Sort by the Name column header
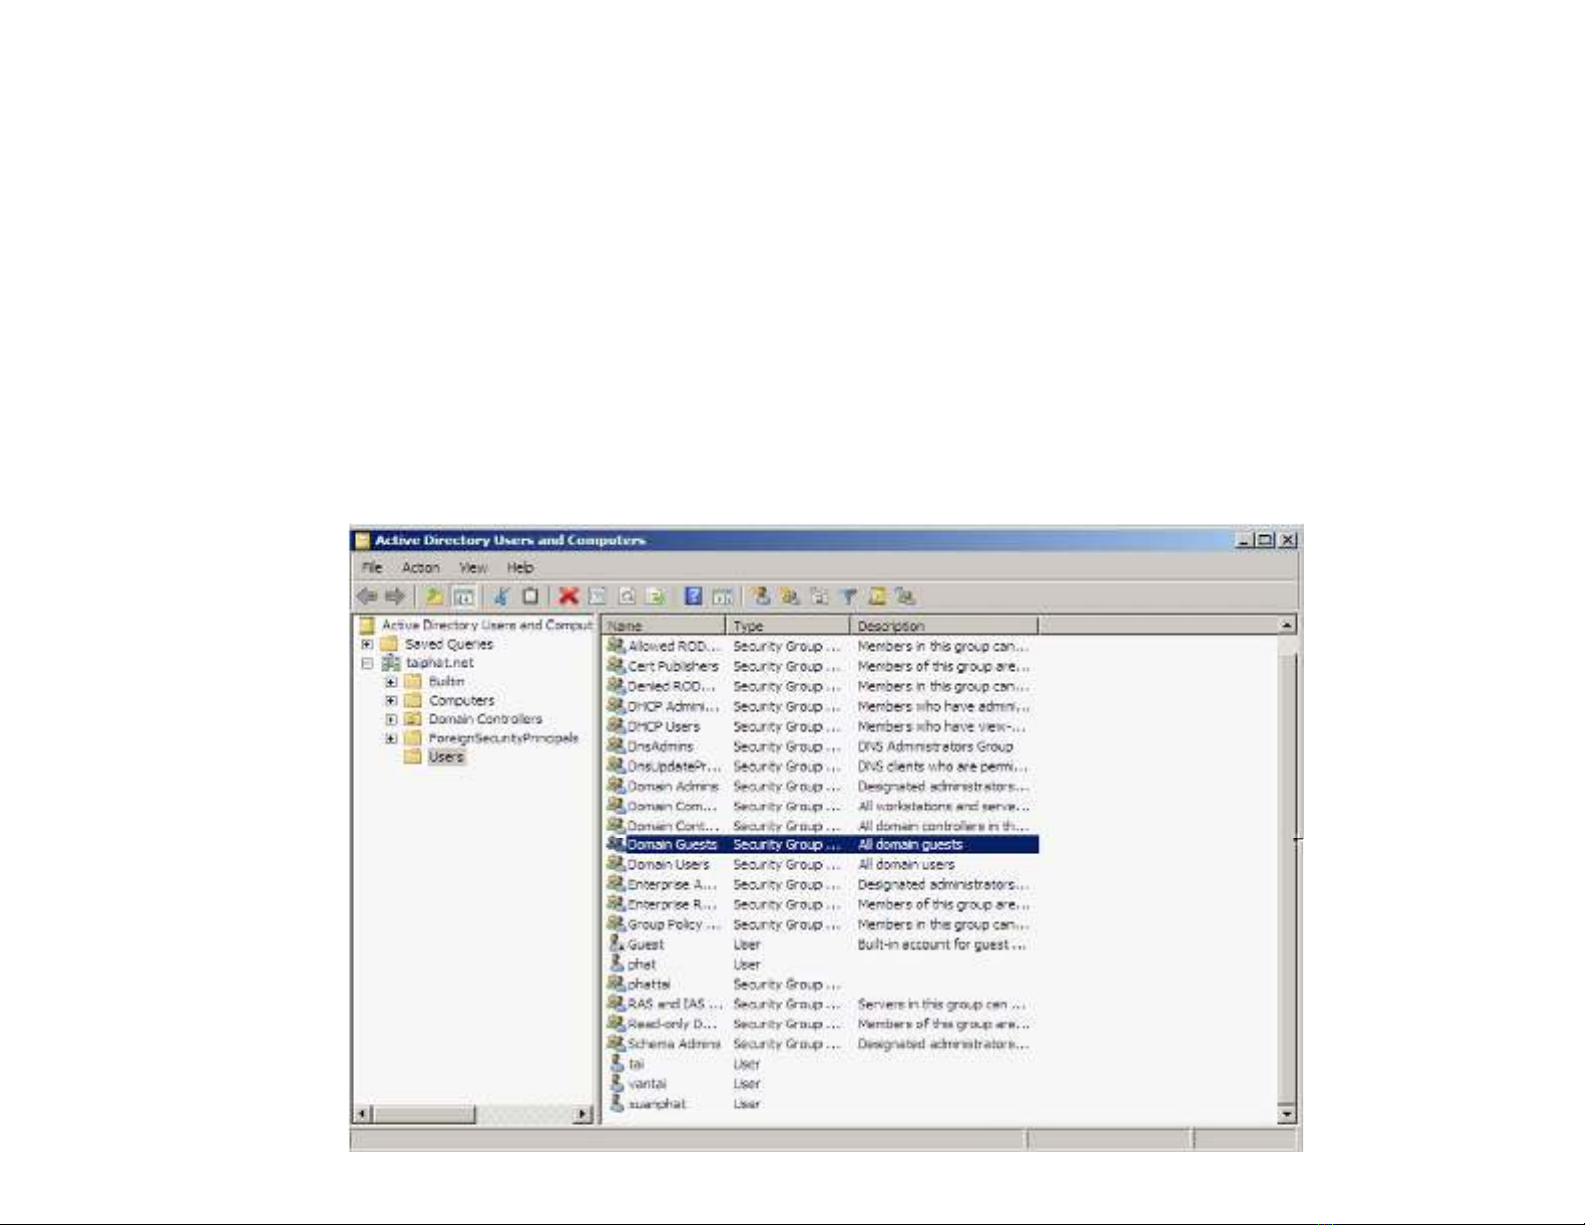Viewport: 1585px width, 1225px height. pyautogui.click(x=664, y=626)
